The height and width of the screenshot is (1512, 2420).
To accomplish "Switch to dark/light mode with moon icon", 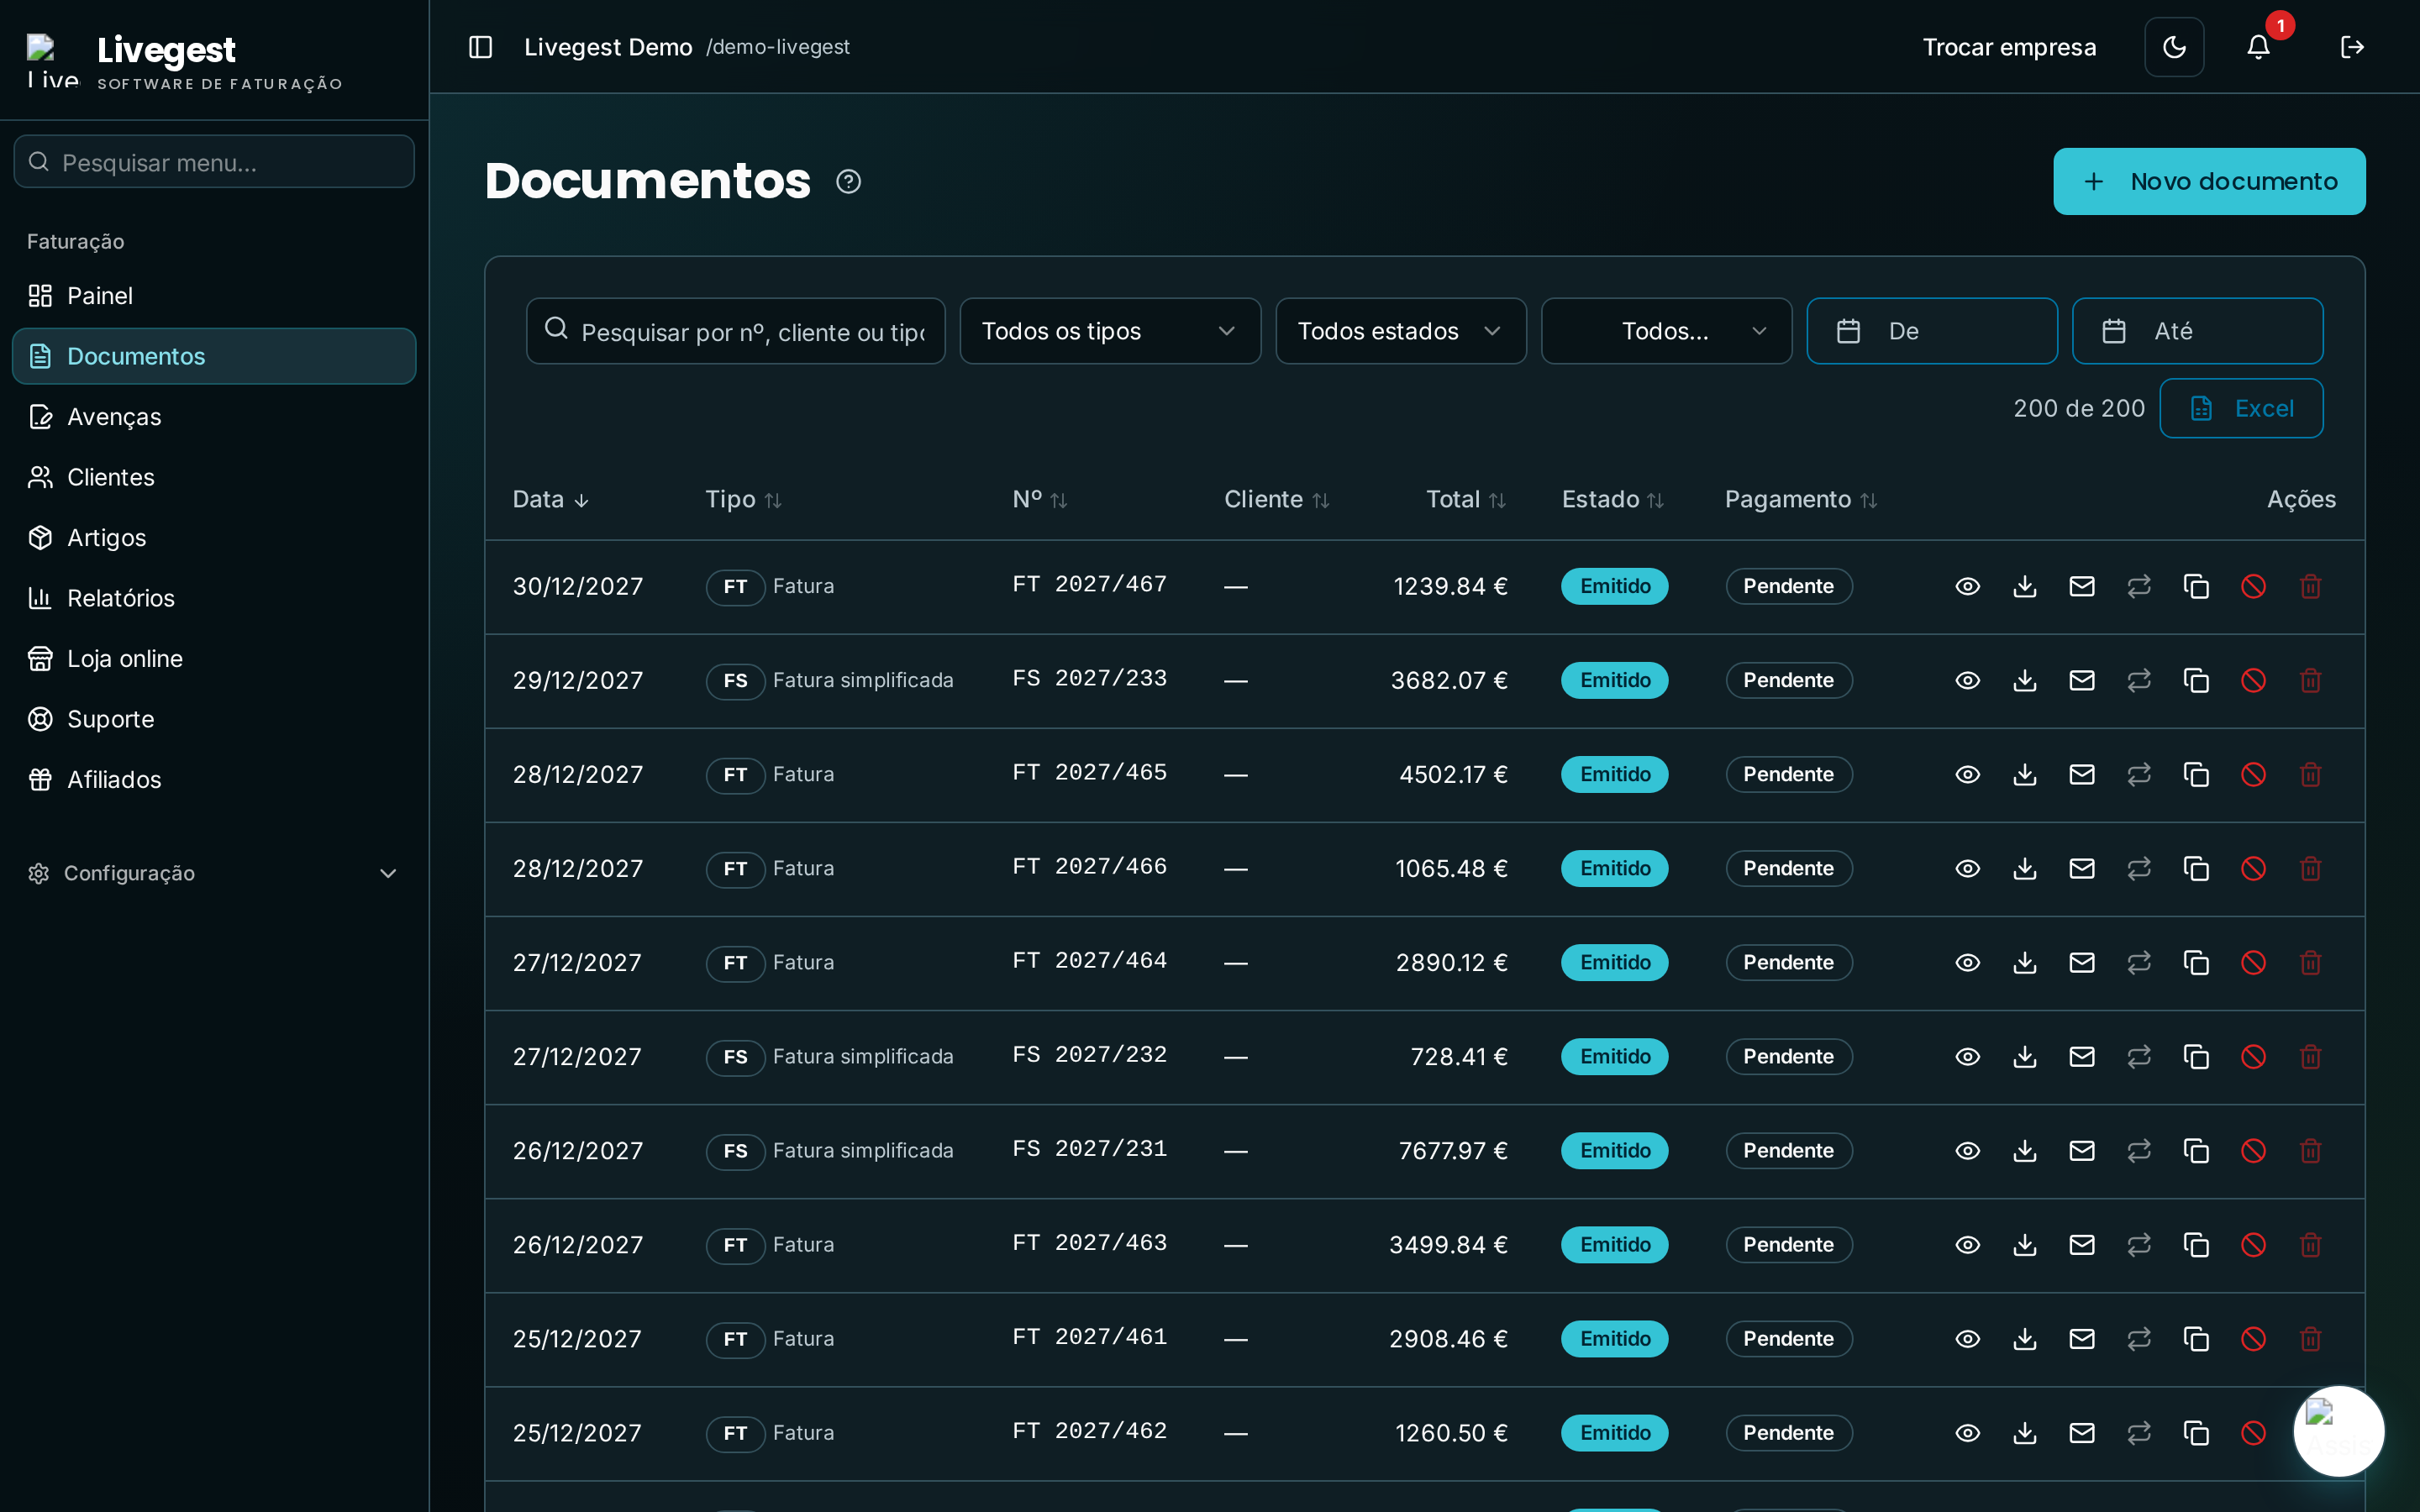I will tap(2174, 47).
